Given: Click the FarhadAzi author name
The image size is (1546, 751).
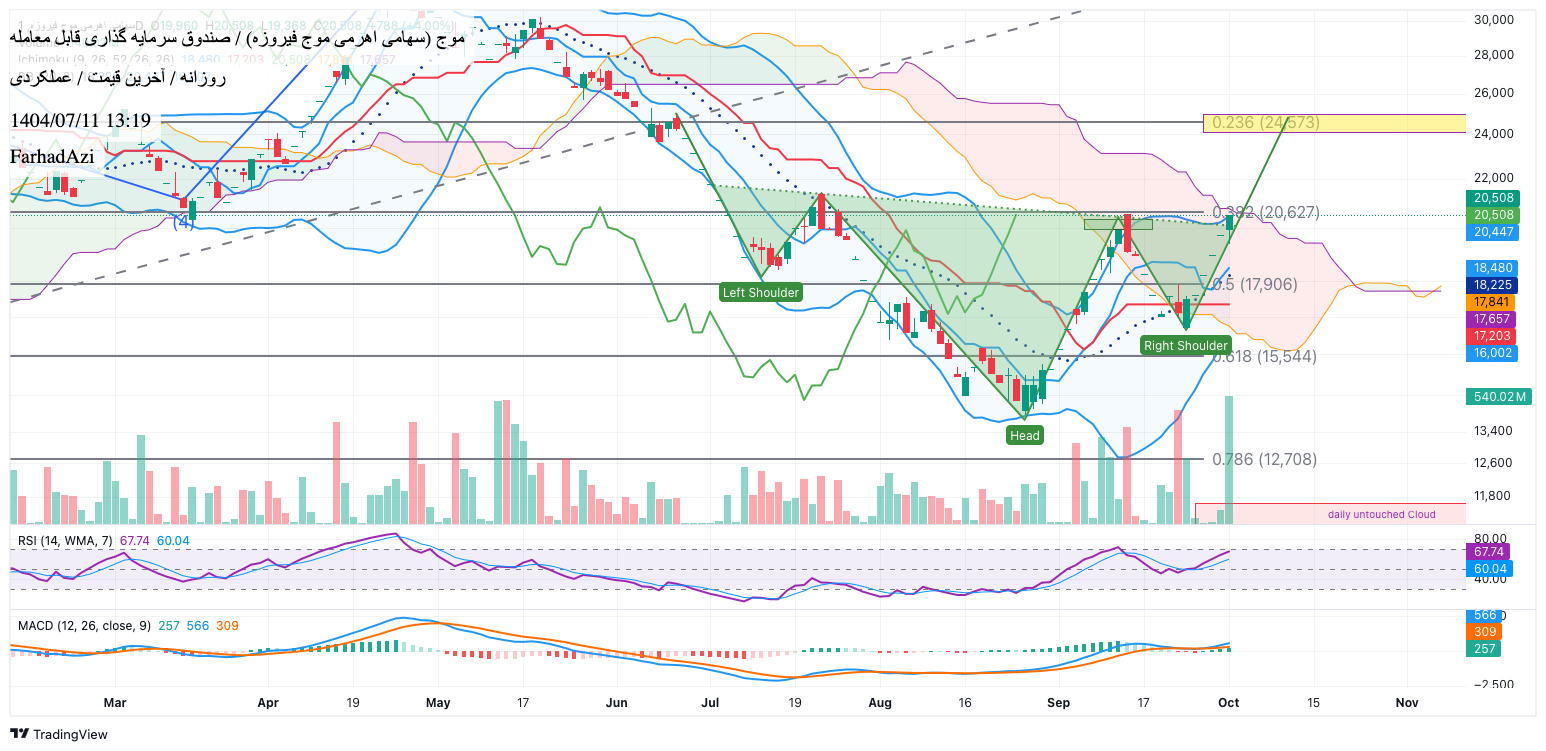Looking at the screenshot, I should [x=52, y=156].
